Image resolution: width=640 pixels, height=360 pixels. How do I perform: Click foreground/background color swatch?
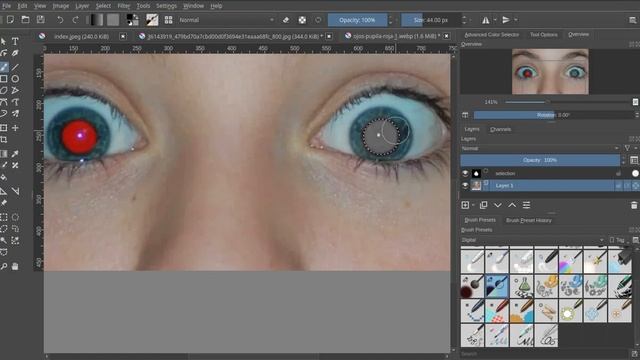pos(132,20)
